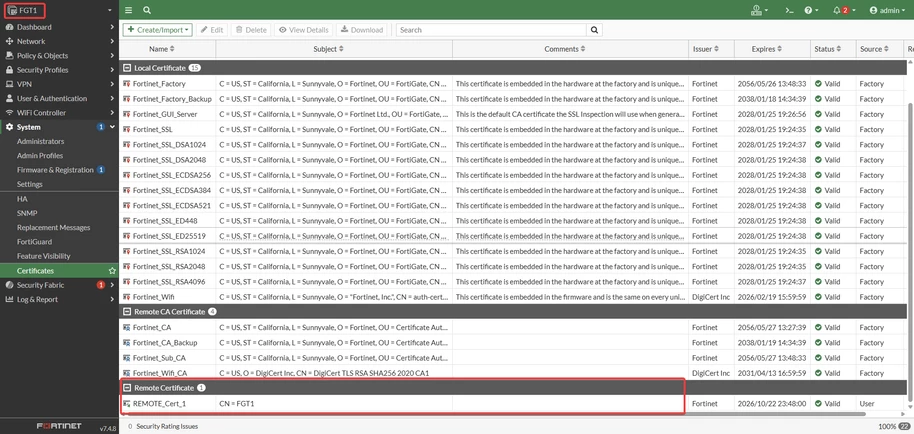Screen dimensions: 914x434
Task: Focus the certificate Search input field
Action: [491, 30]
